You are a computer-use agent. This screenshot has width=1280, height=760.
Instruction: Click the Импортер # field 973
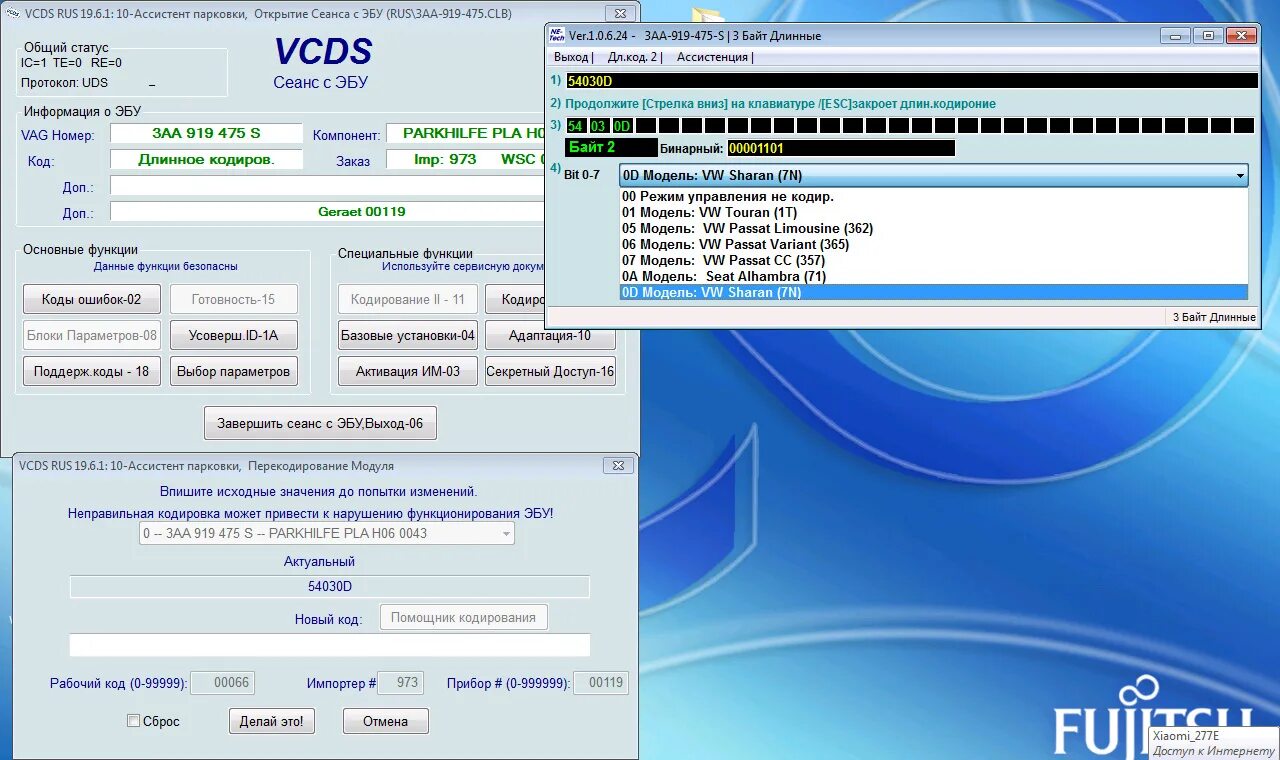pos(401,683)
